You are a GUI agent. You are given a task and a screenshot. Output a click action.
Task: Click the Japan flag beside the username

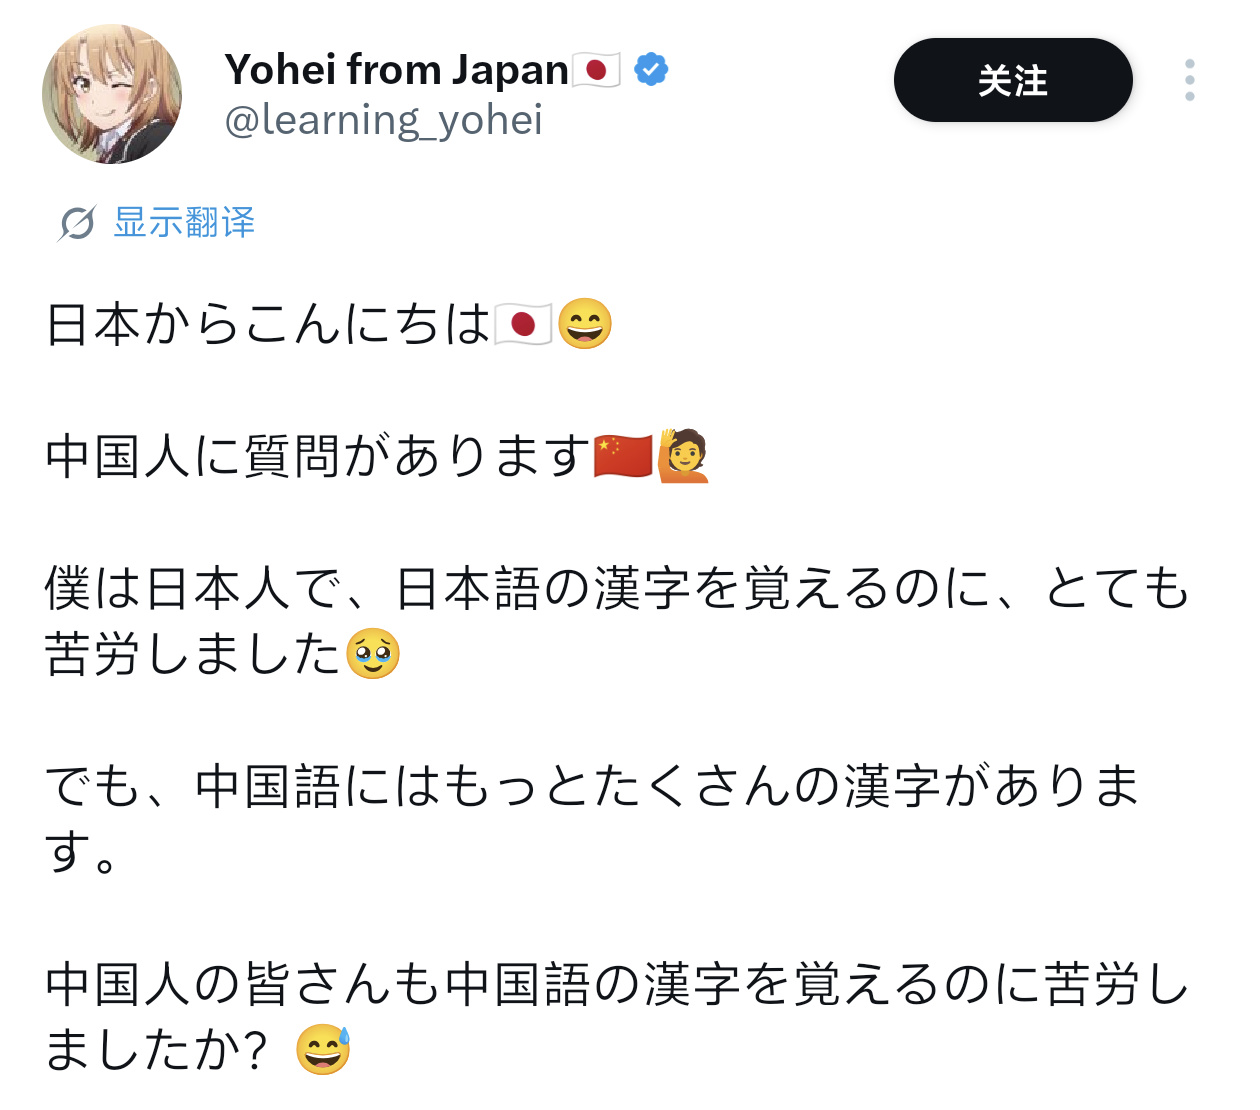point(596,70)
